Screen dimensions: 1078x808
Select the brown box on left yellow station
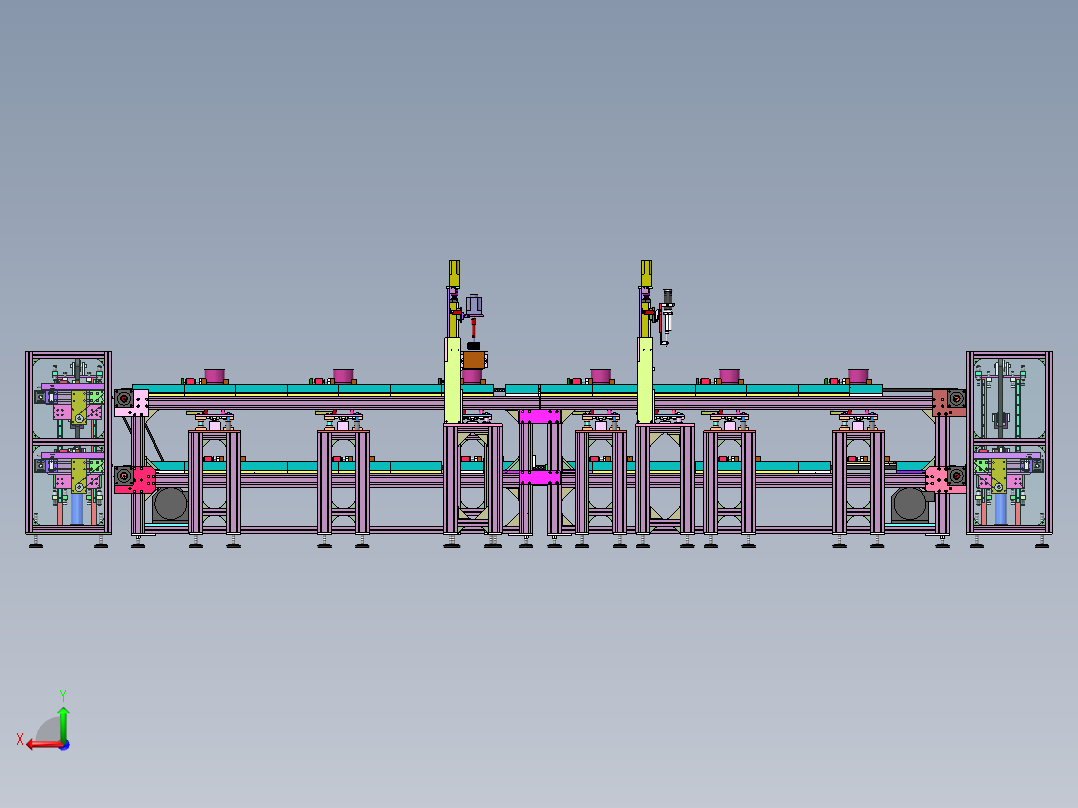pyautogui.click(x=474, y=360)
